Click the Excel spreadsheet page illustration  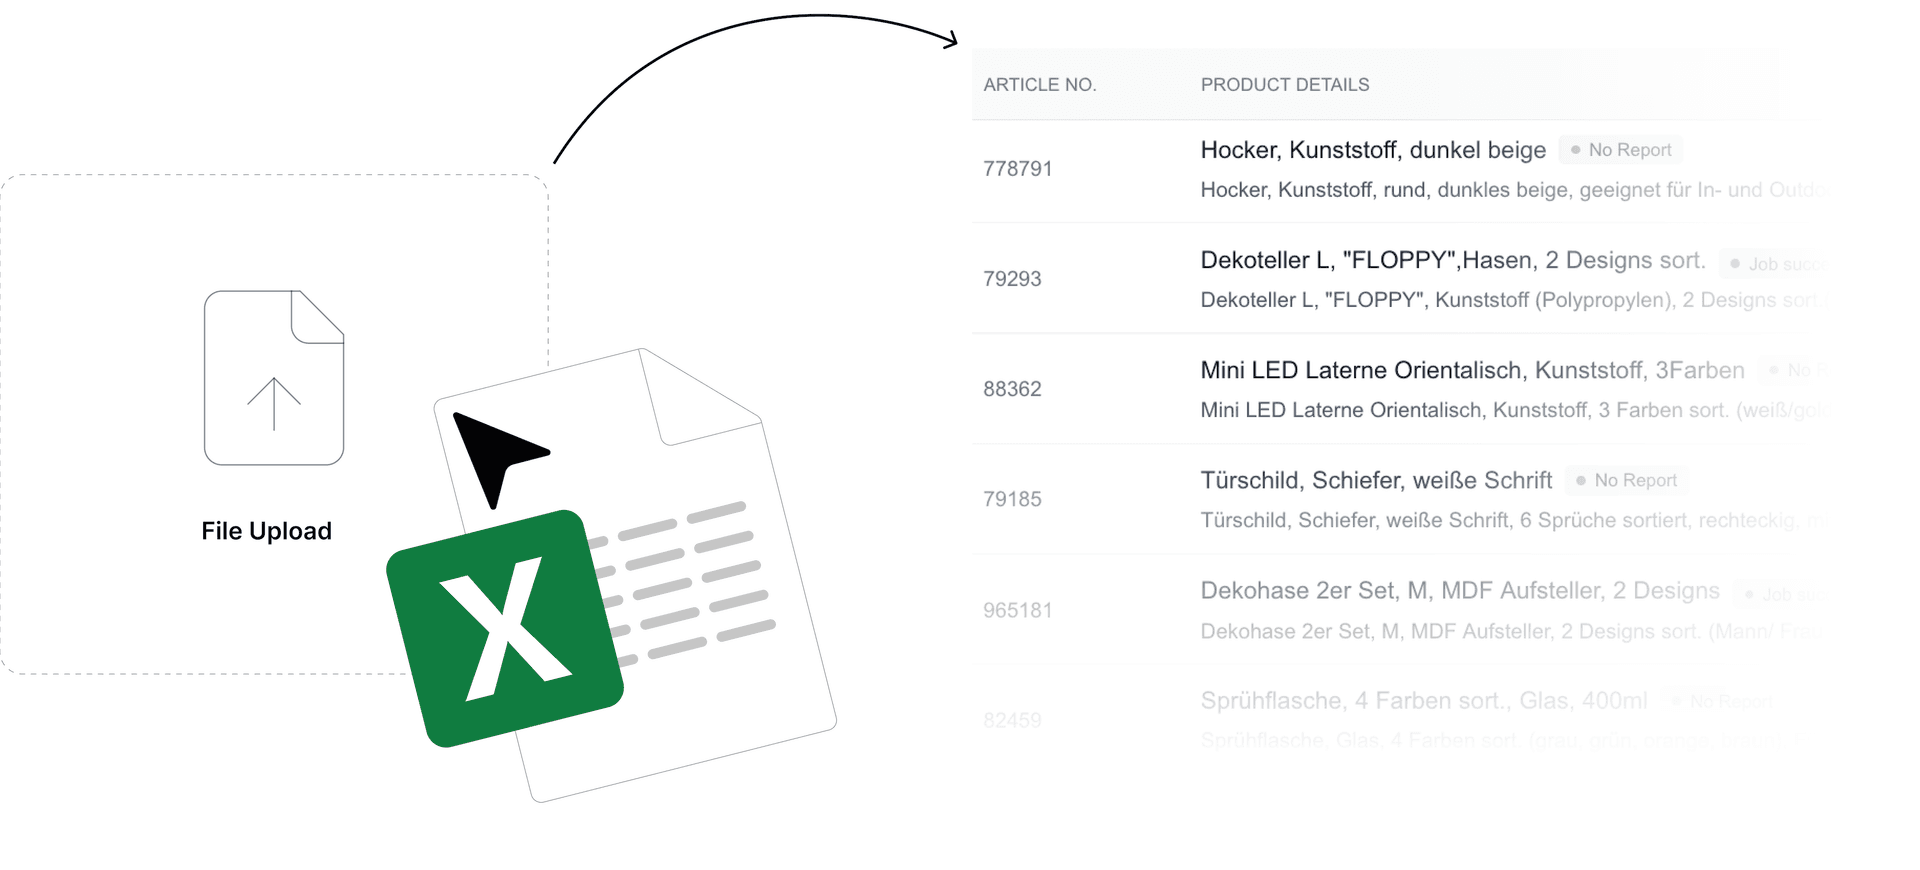point(636,575)
